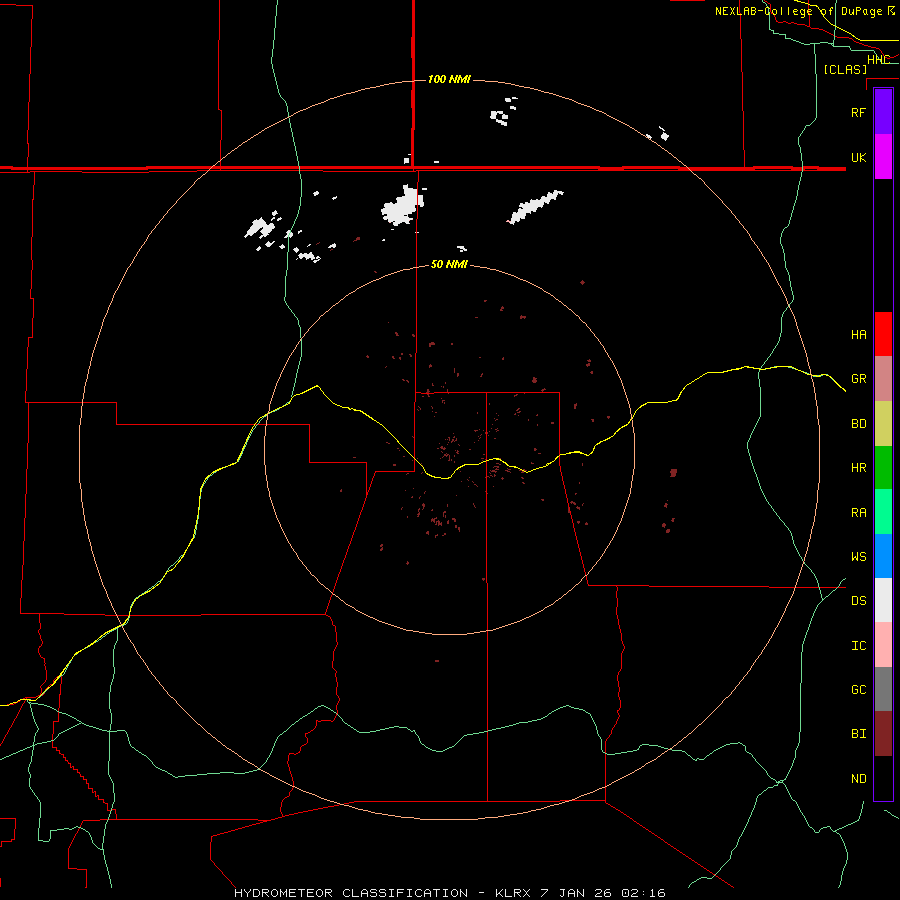The height and width of the screenshot is (900, 900).
Task: Click the ND black legend swatch
Action: coord(883,778)
